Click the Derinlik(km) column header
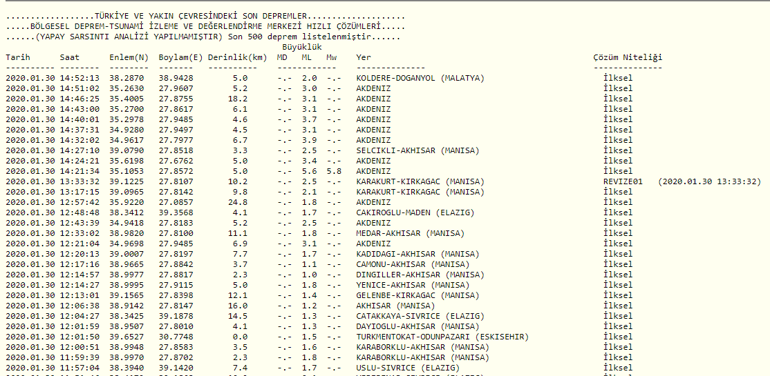 click(x=237, y=57)
